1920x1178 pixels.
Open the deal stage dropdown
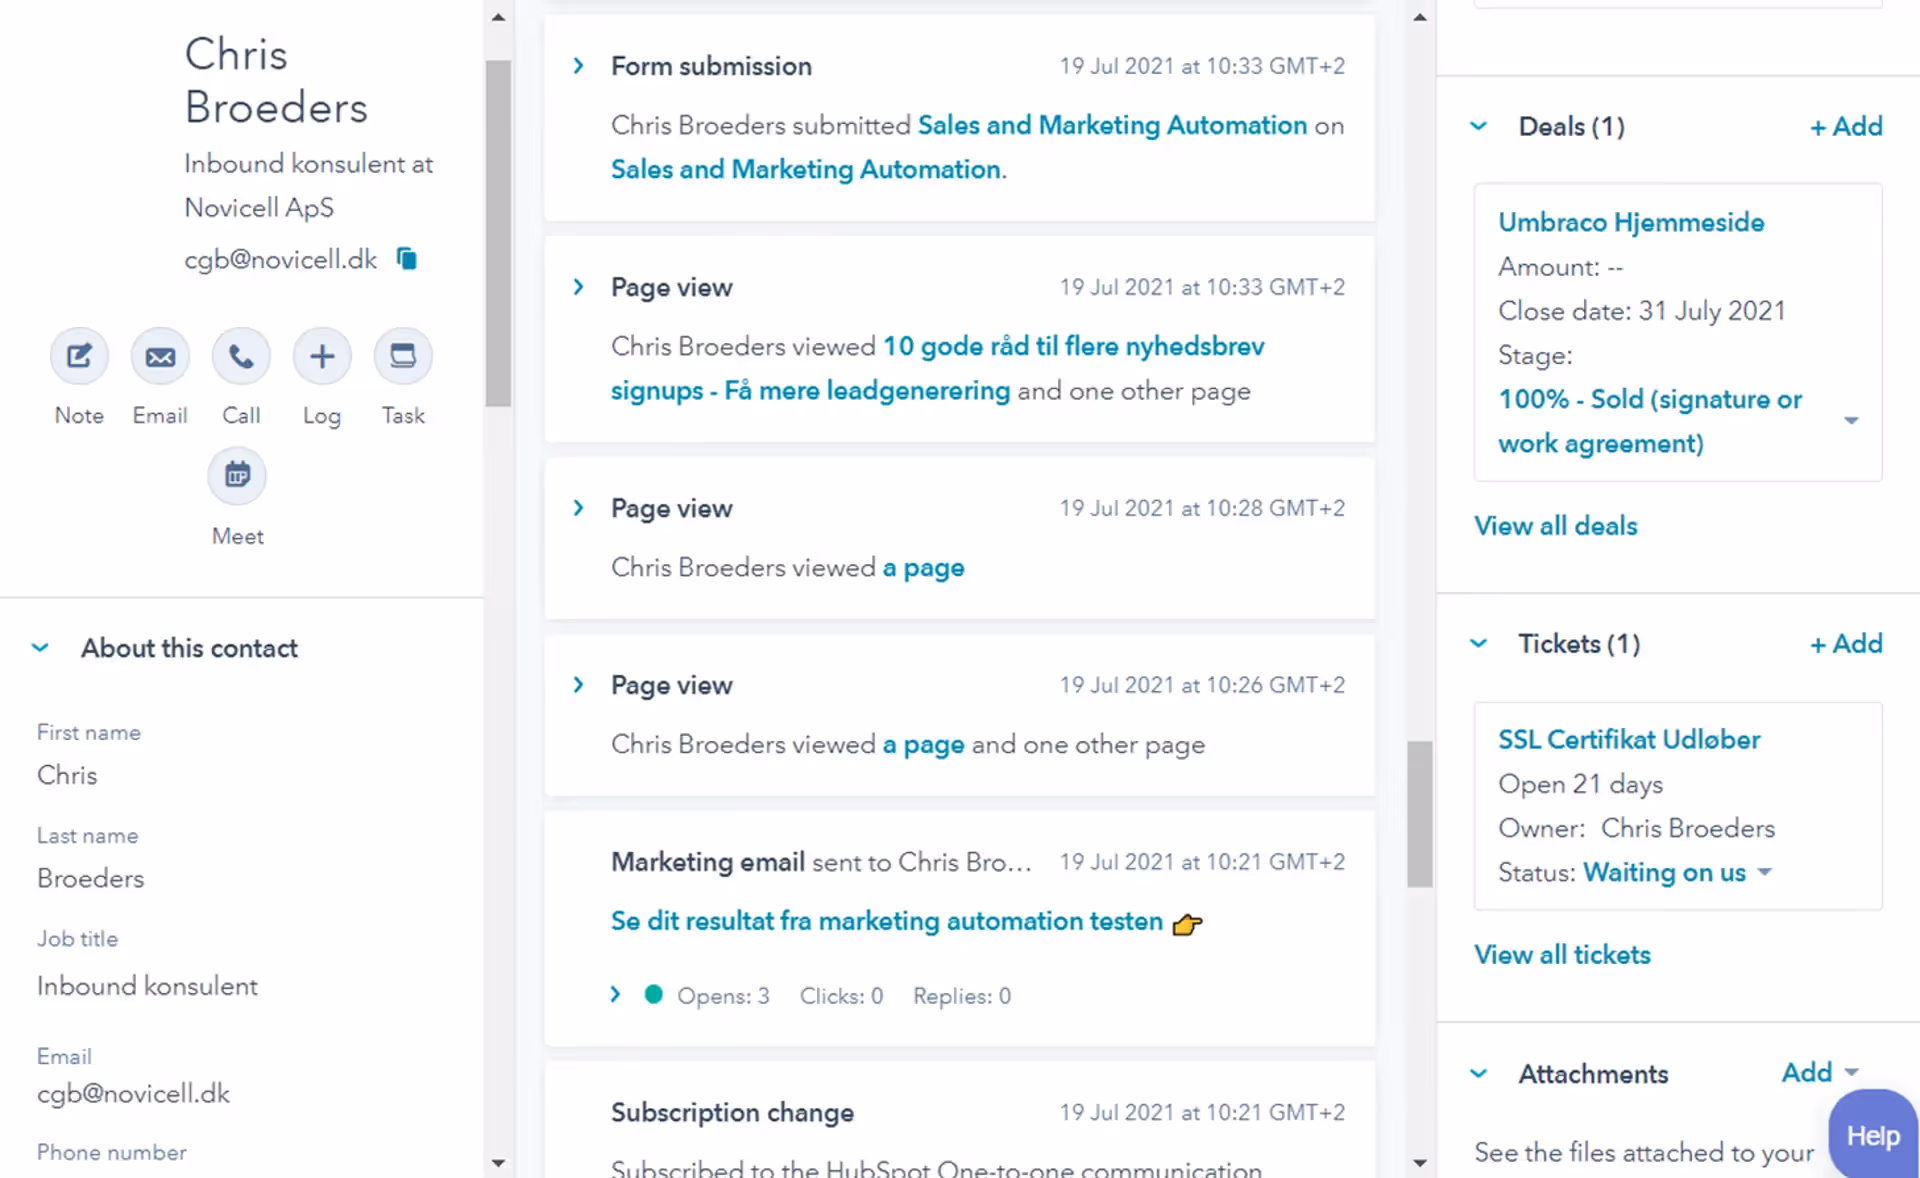[1851, 421]
